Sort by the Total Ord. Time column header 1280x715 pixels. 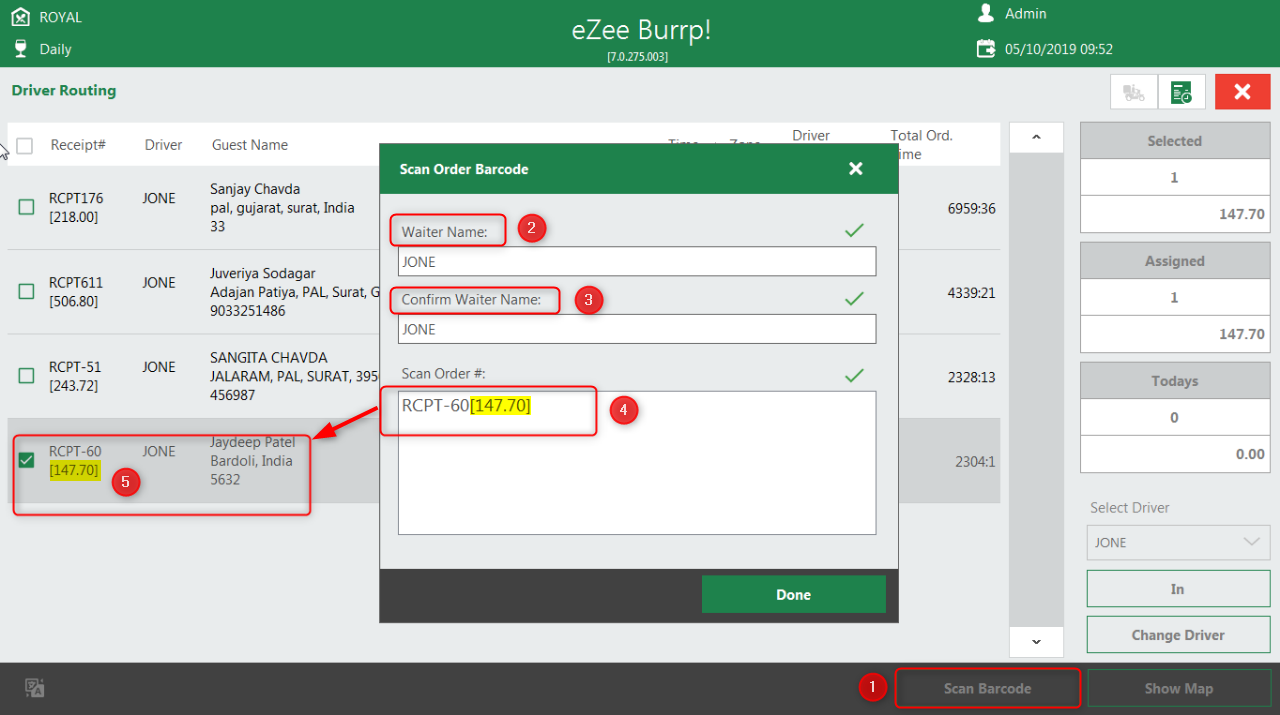coord(921,144)
